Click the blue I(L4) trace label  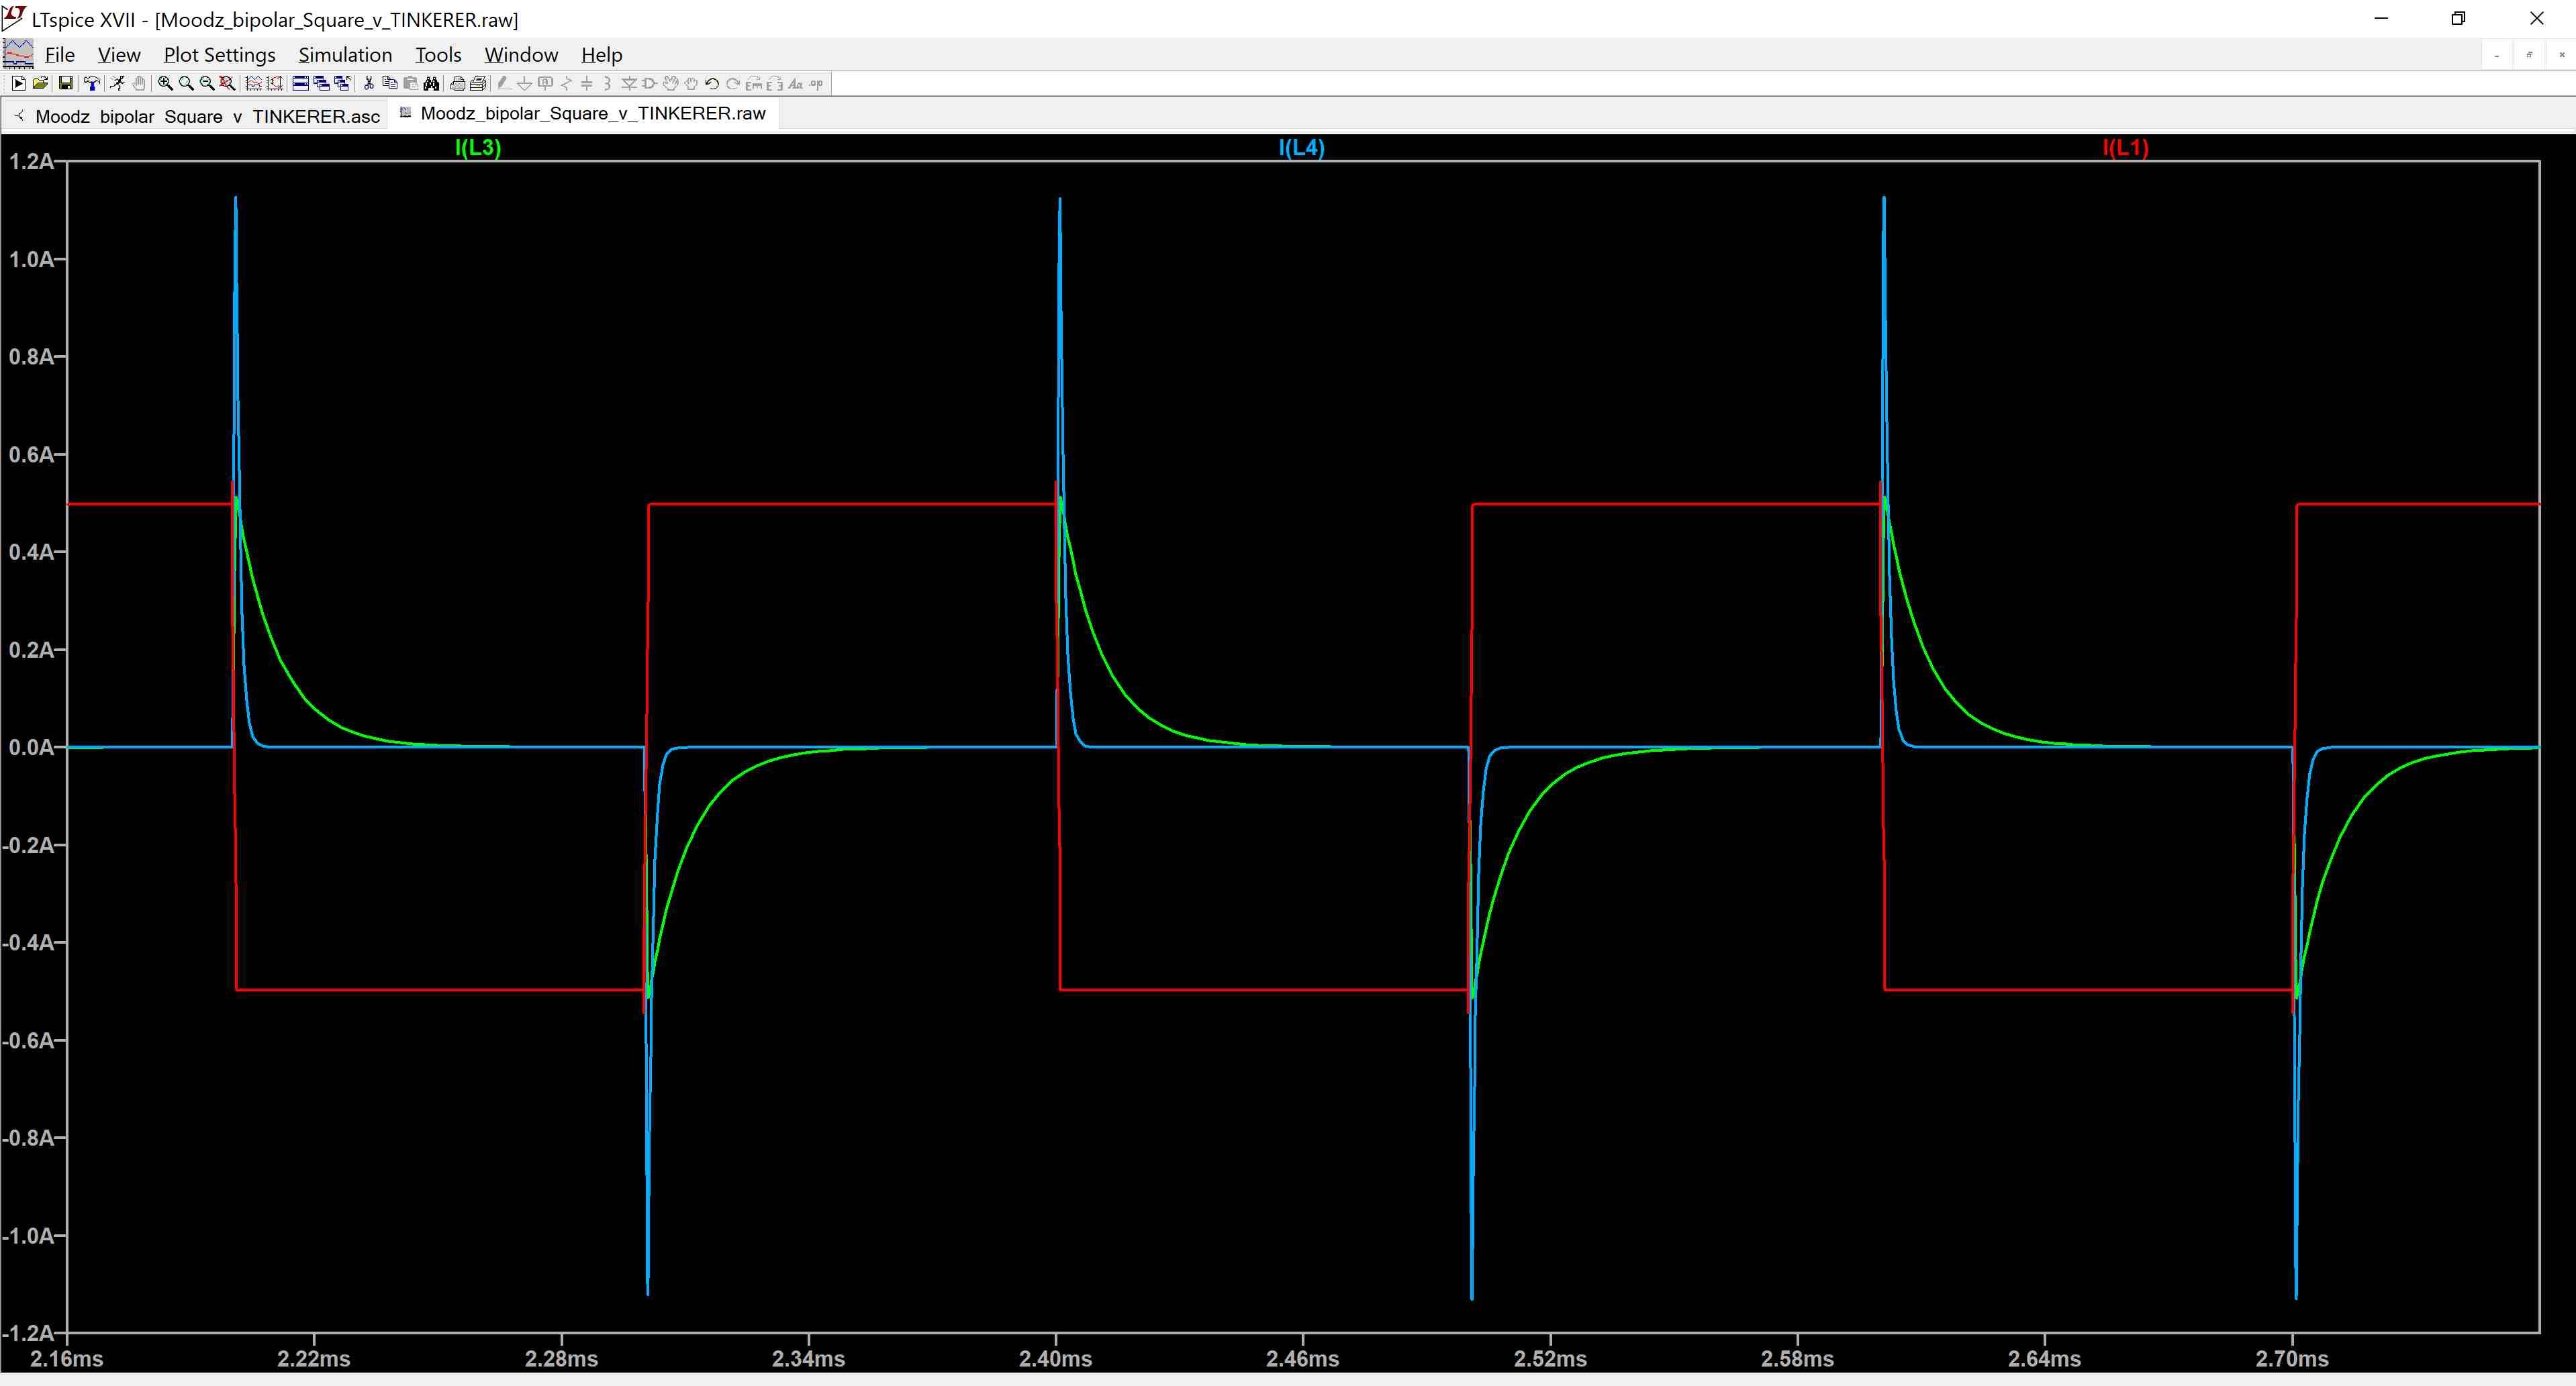[x=1301, y=148]
